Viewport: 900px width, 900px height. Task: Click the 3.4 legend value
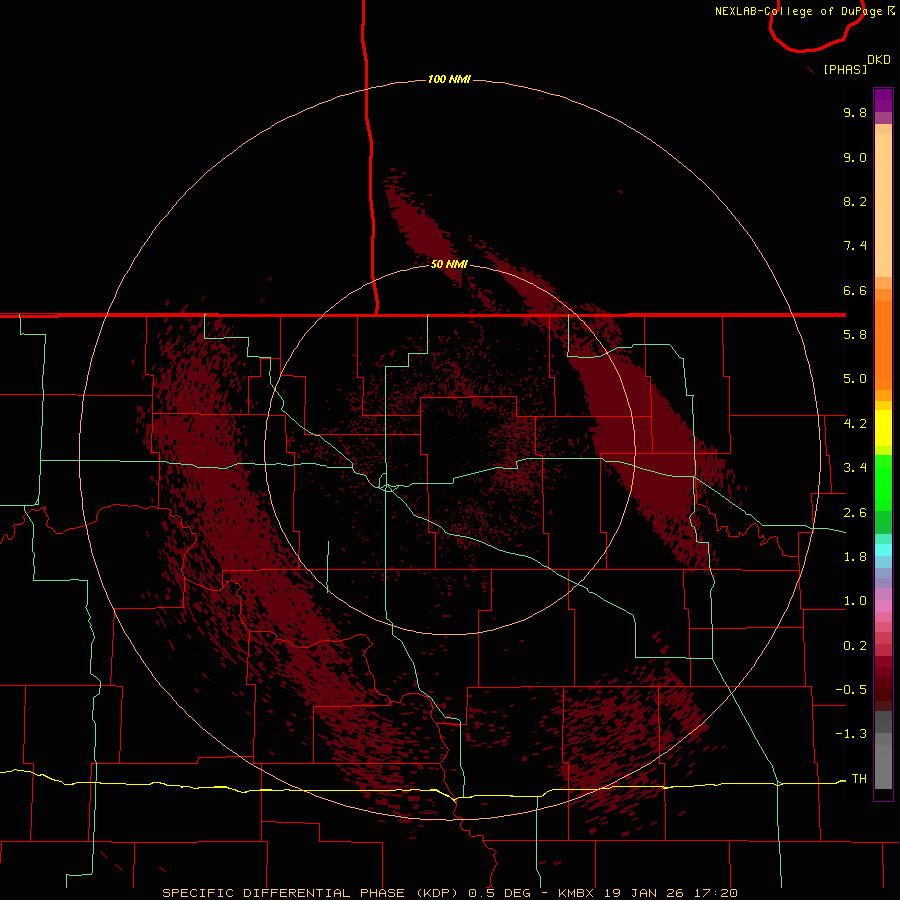point(855,468)
